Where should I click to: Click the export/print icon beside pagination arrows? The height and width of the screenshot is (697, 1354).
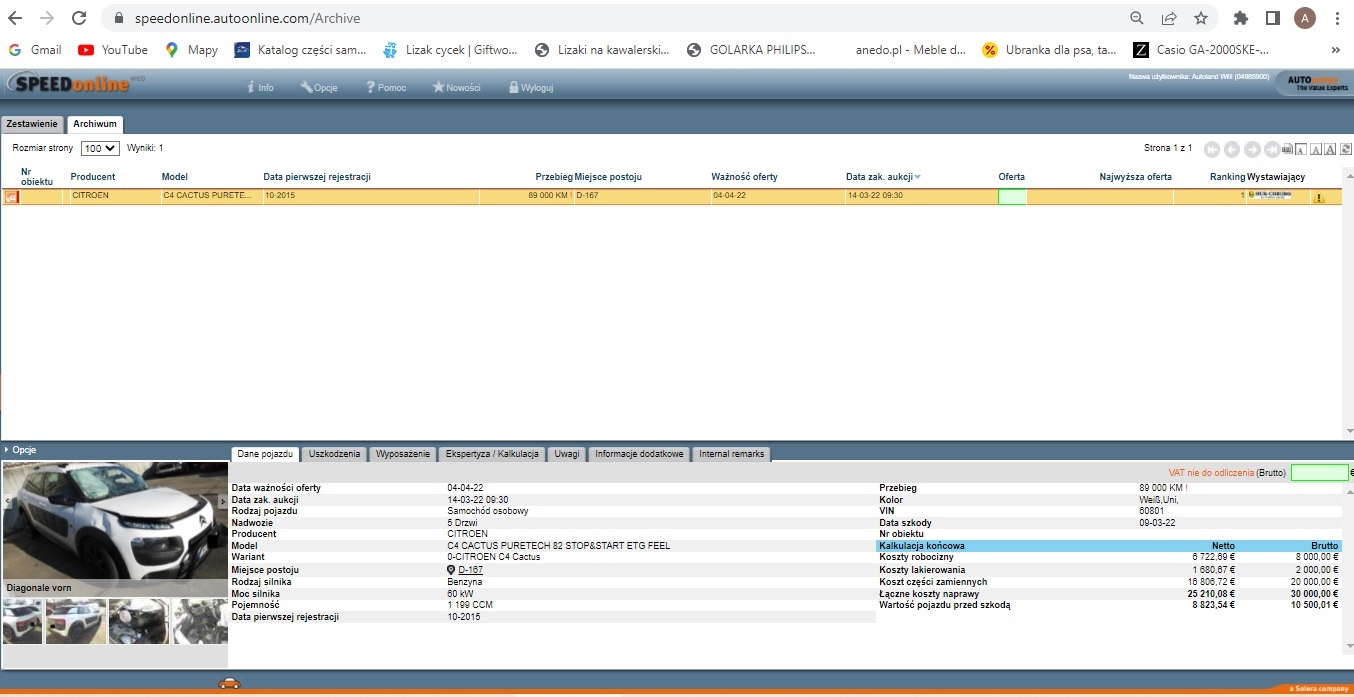click(x=1287, y=149)
